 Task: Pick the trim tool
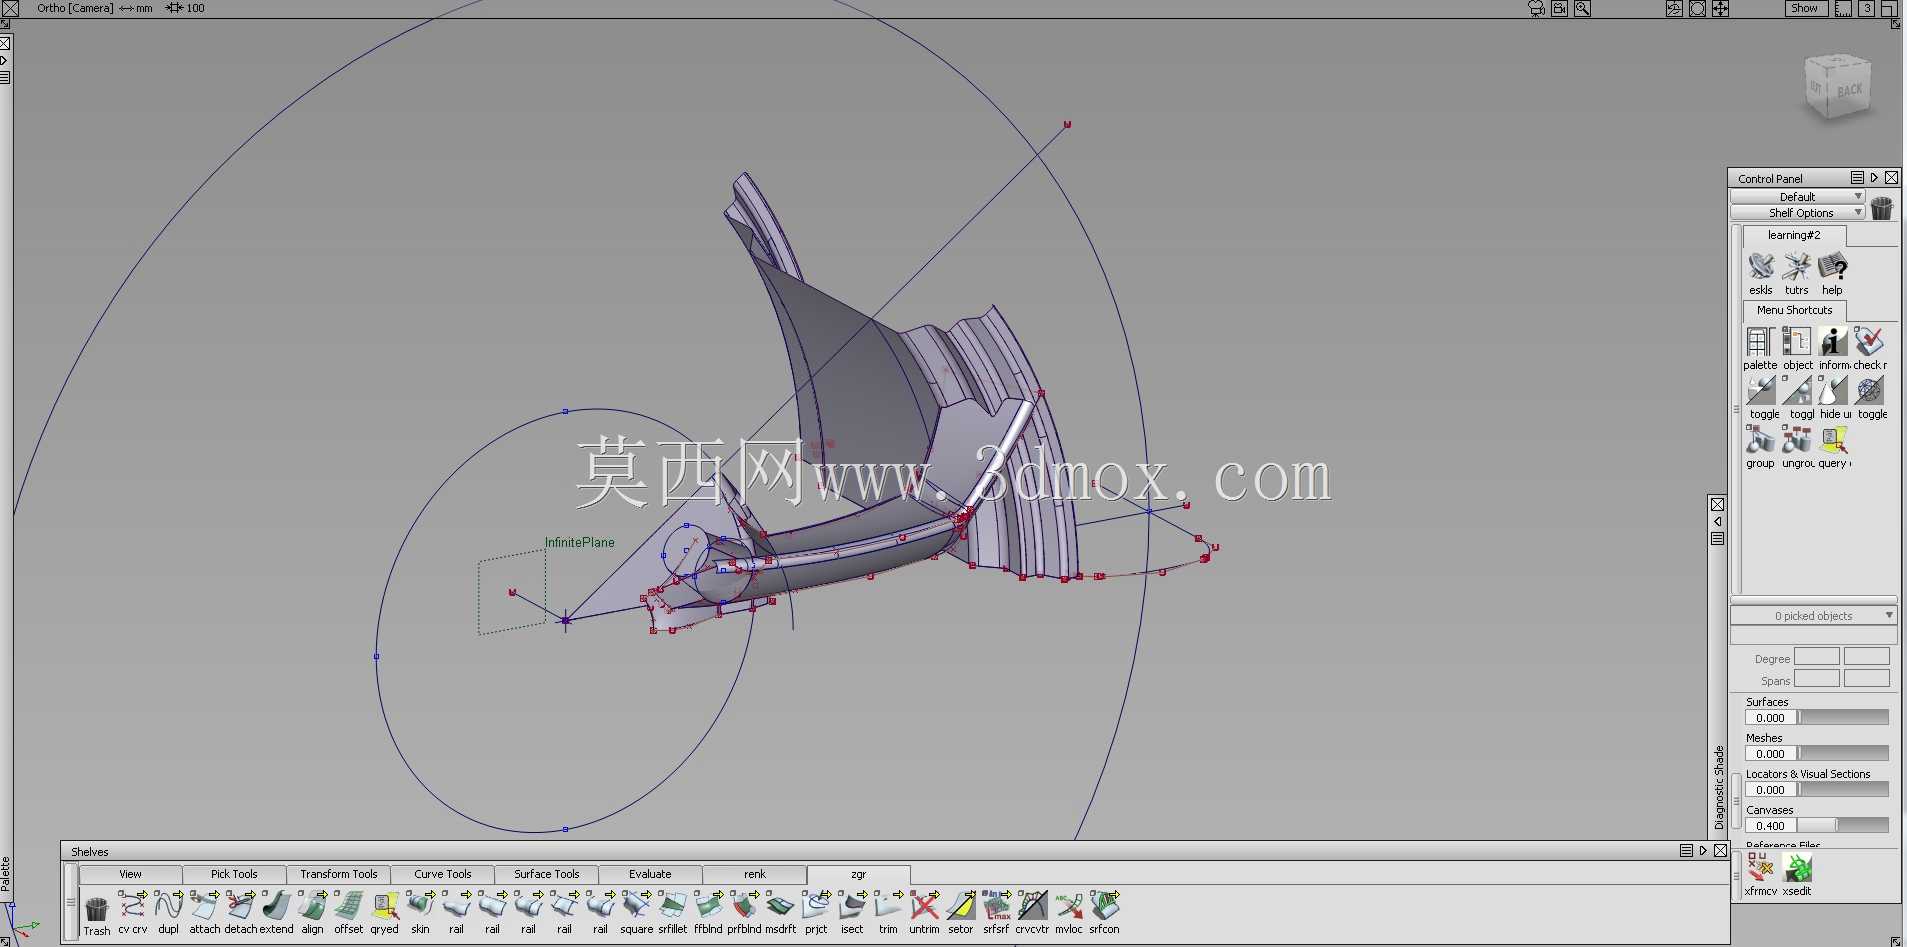click(888, 906)
